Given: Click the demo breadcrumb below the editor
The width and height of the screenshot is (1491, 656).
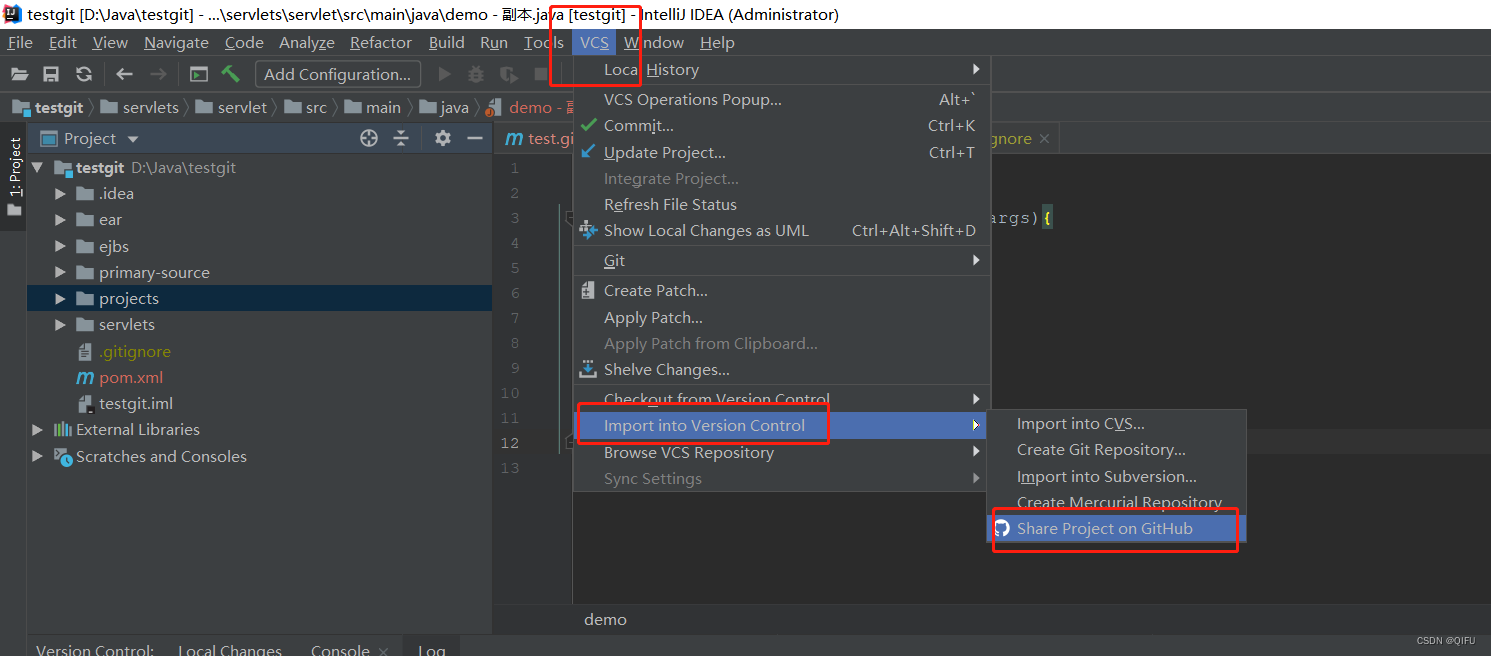Looking at the screenshot, I should [605, 619].
